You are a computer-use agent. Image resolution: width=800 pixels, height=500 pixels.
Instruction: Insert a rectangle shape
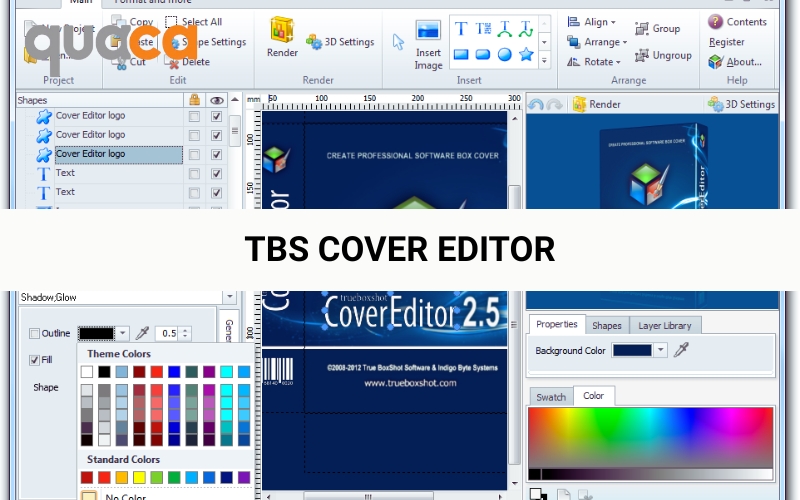pos(461,54)
